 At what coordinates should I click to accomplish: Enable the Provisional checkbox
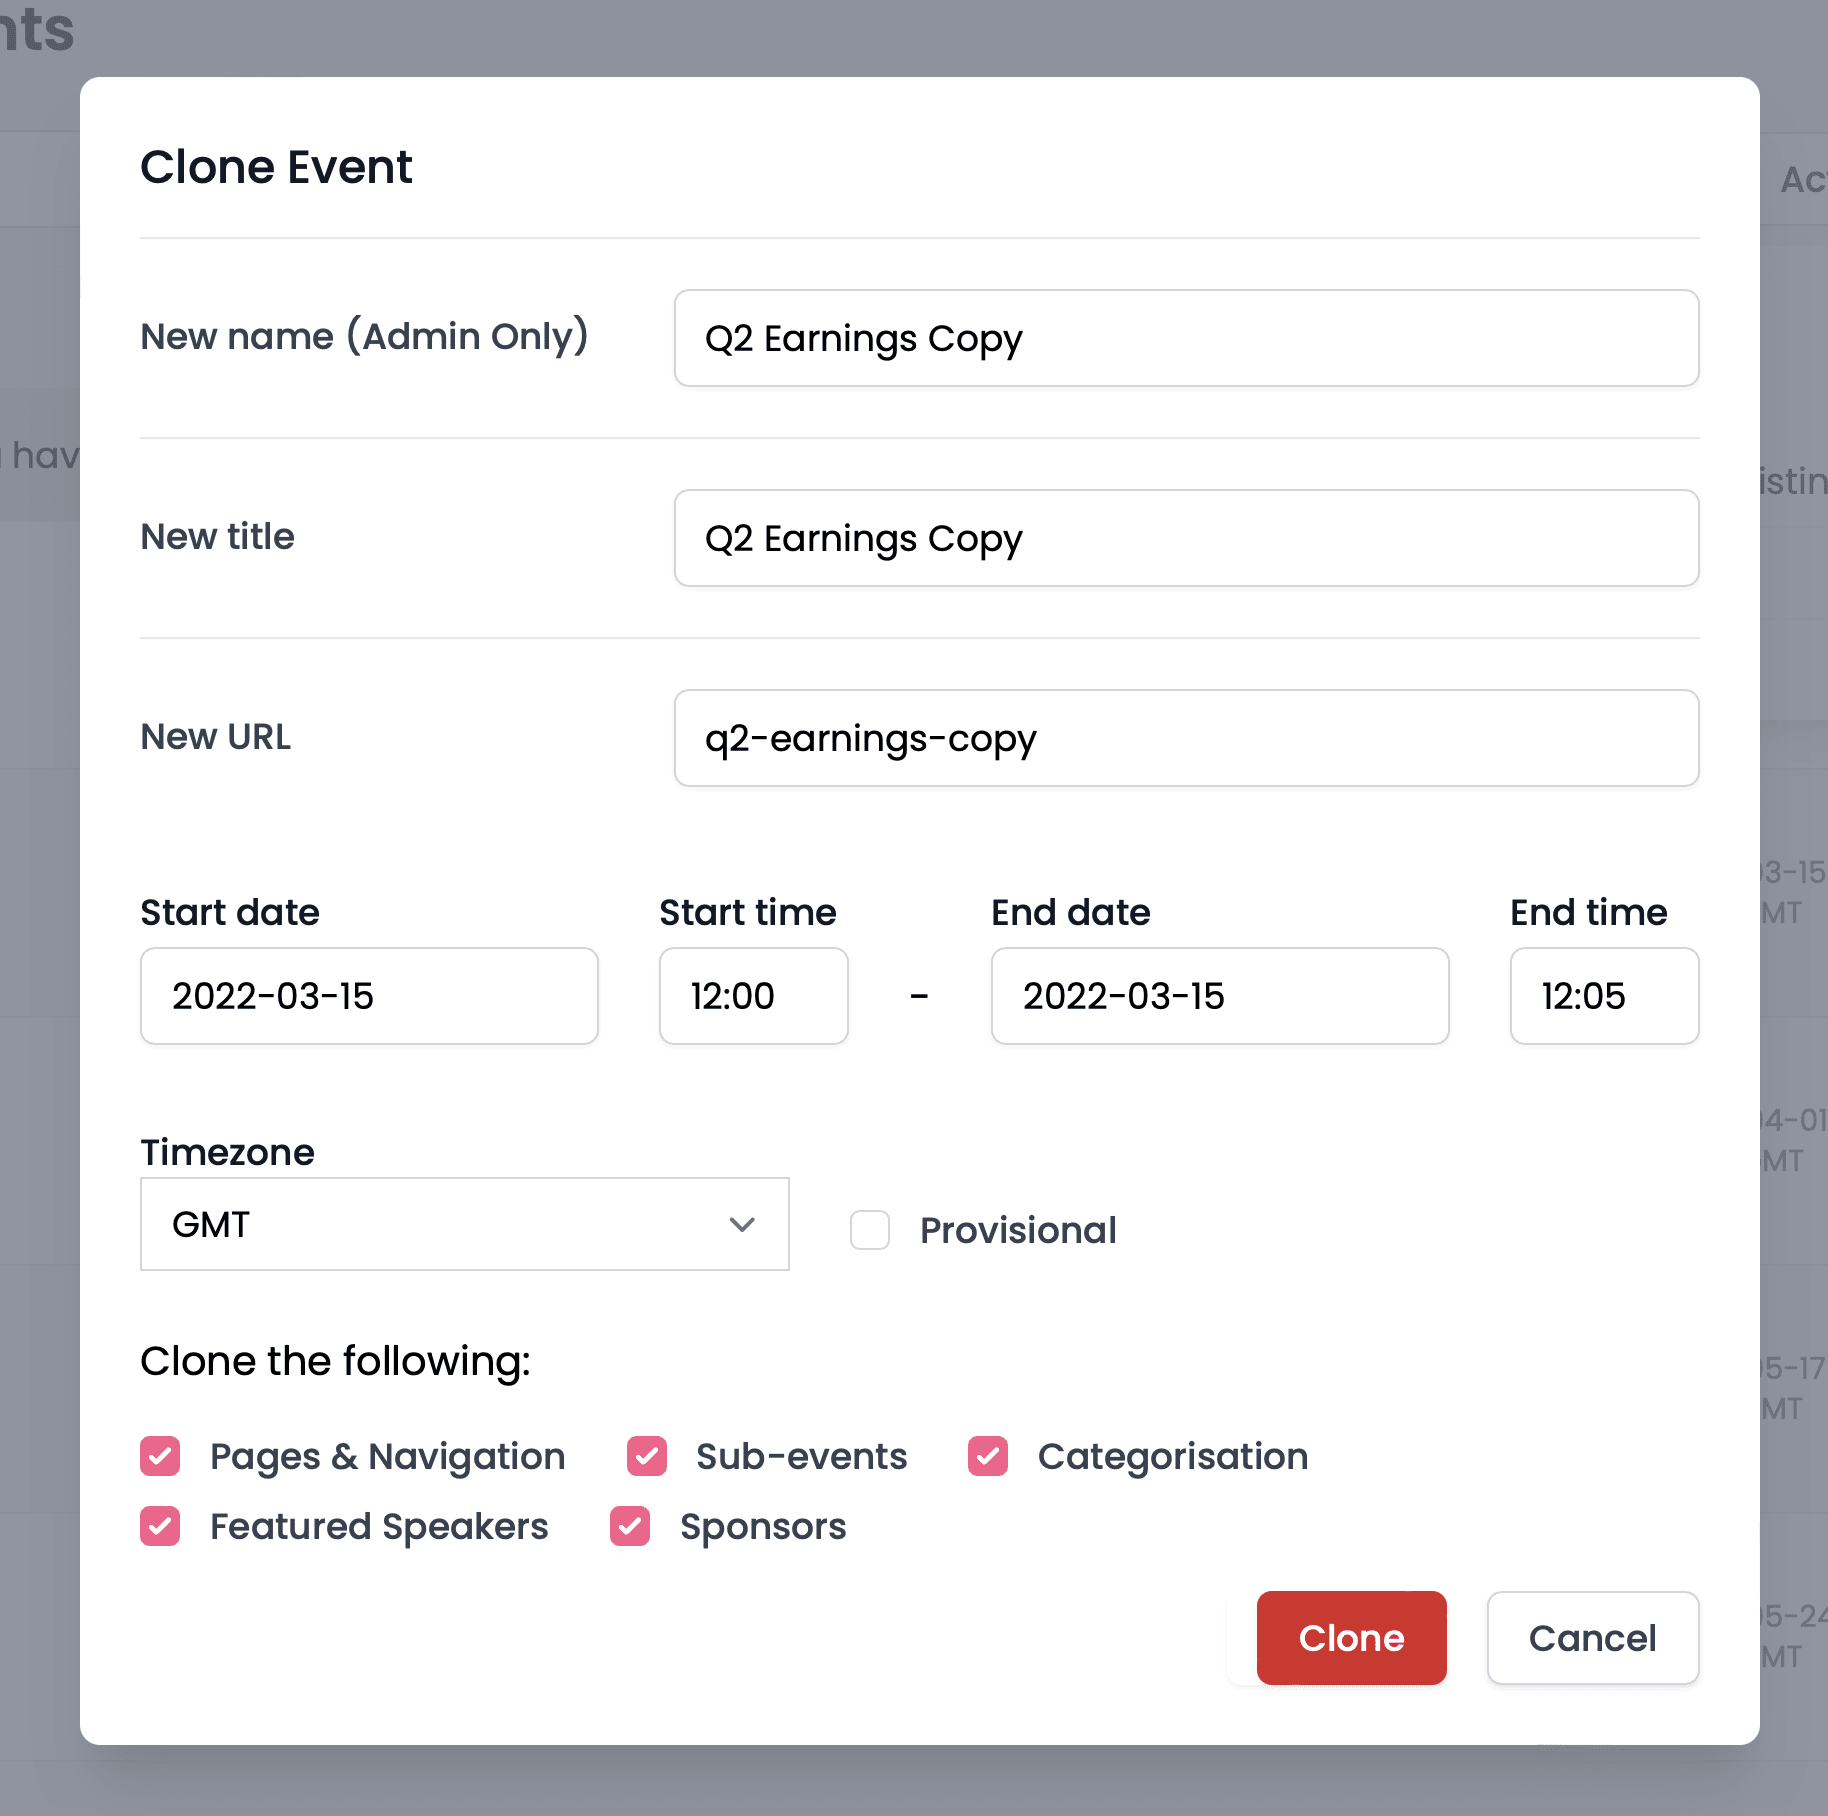870,1230
